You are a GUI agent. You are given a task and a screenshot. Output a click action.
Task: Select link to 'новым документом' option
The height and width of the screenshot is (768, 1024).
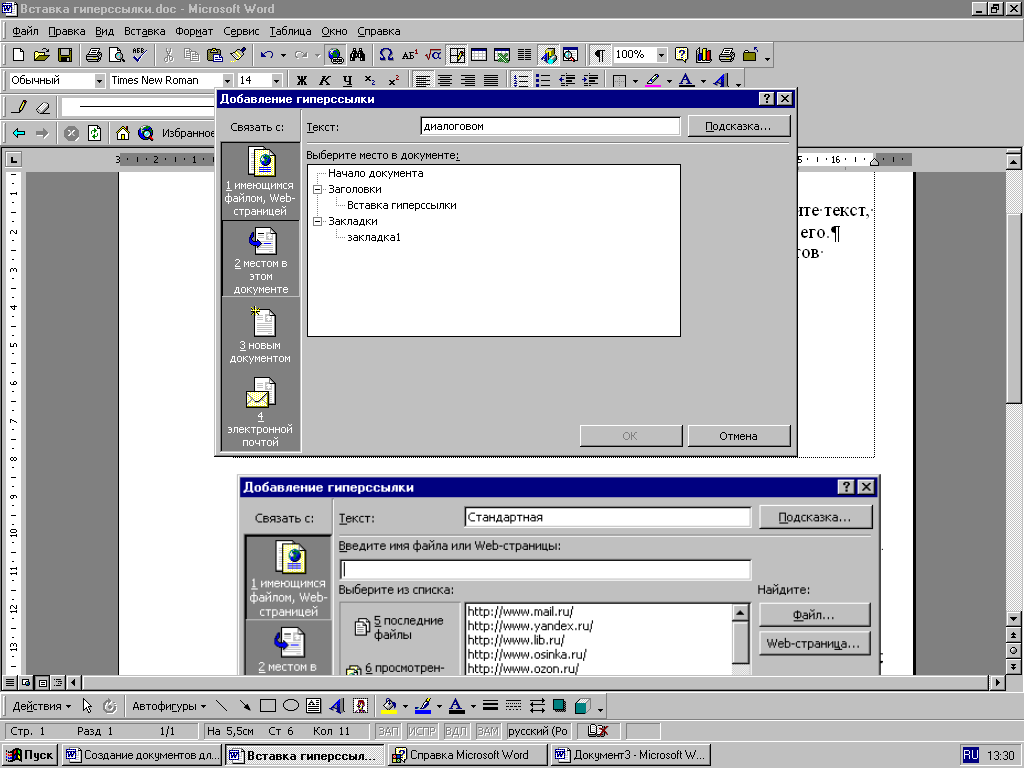click(x=261, y=335)
